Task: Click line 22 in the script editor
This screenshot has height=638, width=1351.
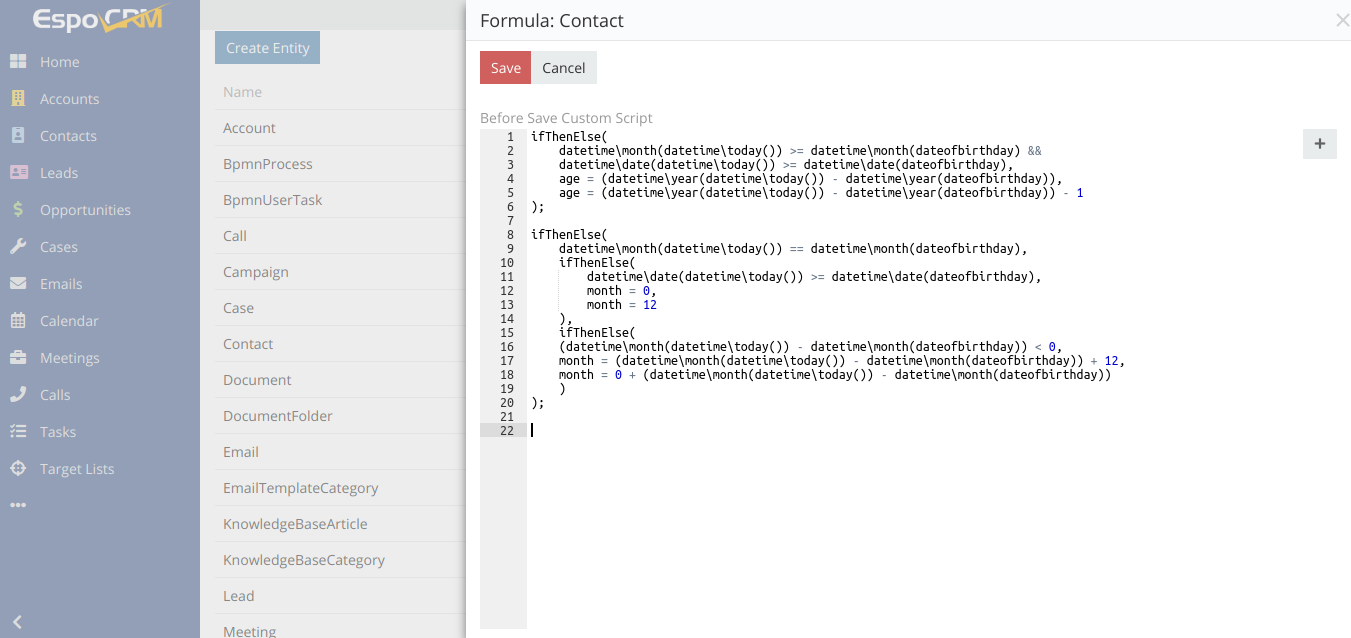Action: pyautogui.click(x=700, y=430)
